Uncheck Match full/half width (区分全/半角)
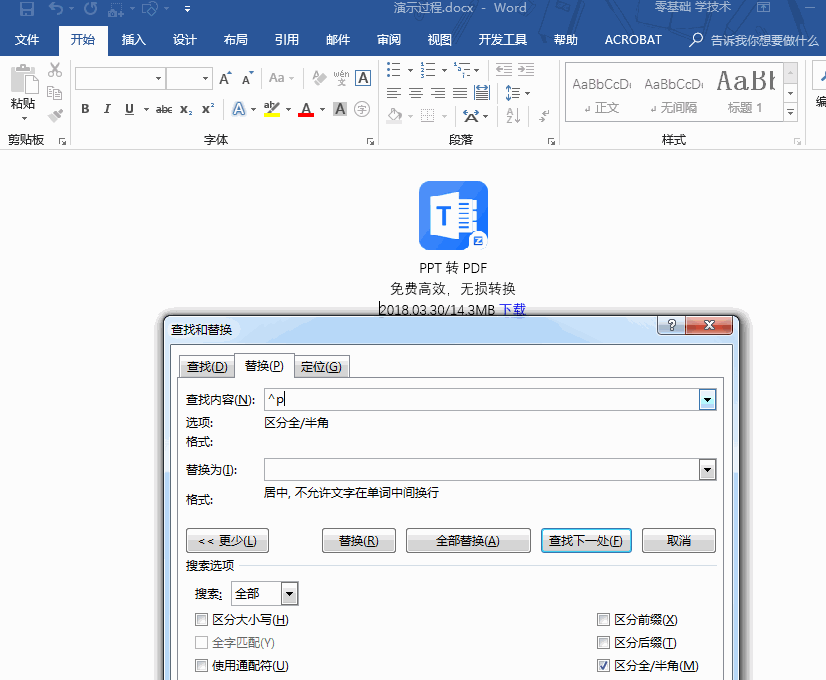Image resolution: width=826 pixels, height=680 pixels. coord(603,665)
